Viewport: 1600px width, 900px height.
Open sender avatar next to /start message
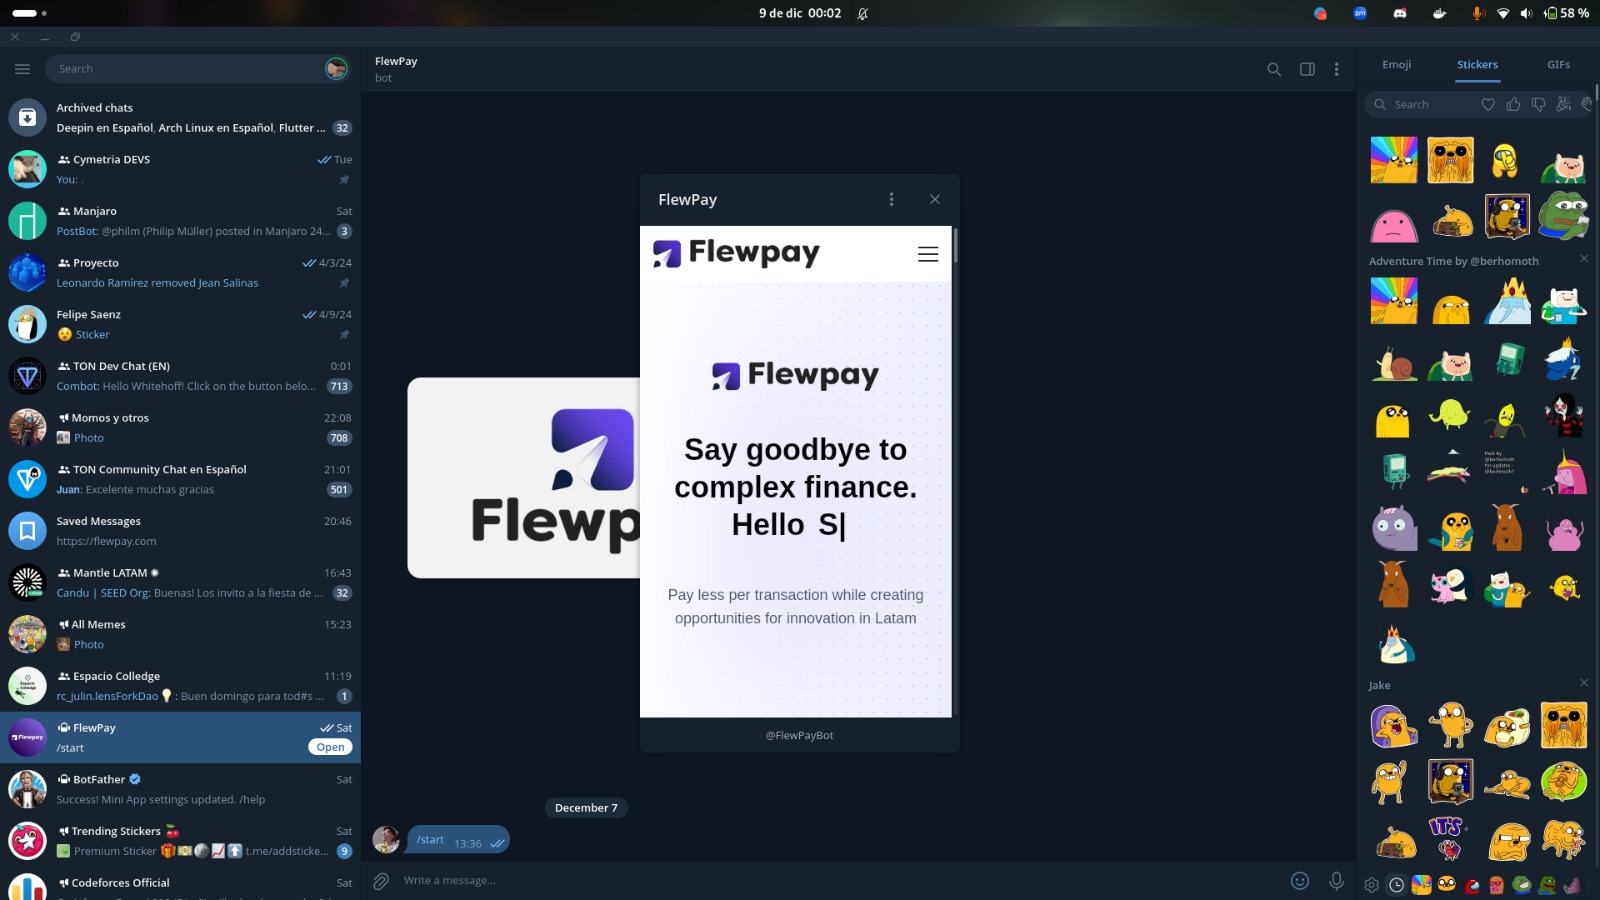click(386, 839)
